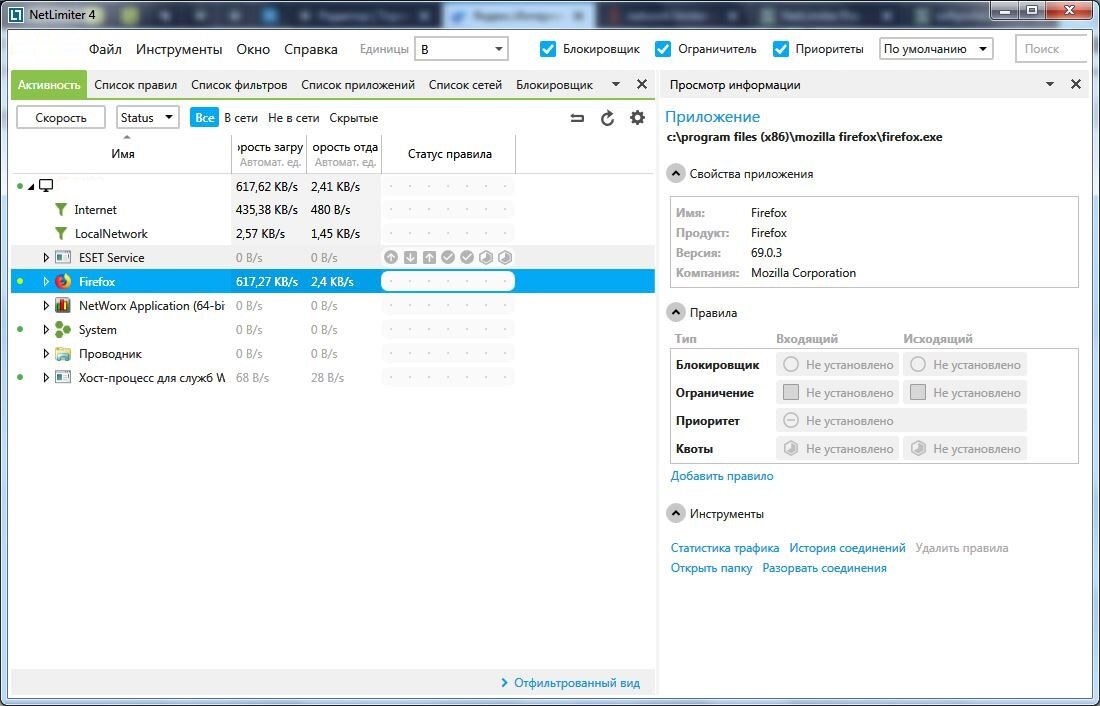Open the Единицы units dropdown
The height and width of the screenshot is (706, 1100).
point(461,49)
